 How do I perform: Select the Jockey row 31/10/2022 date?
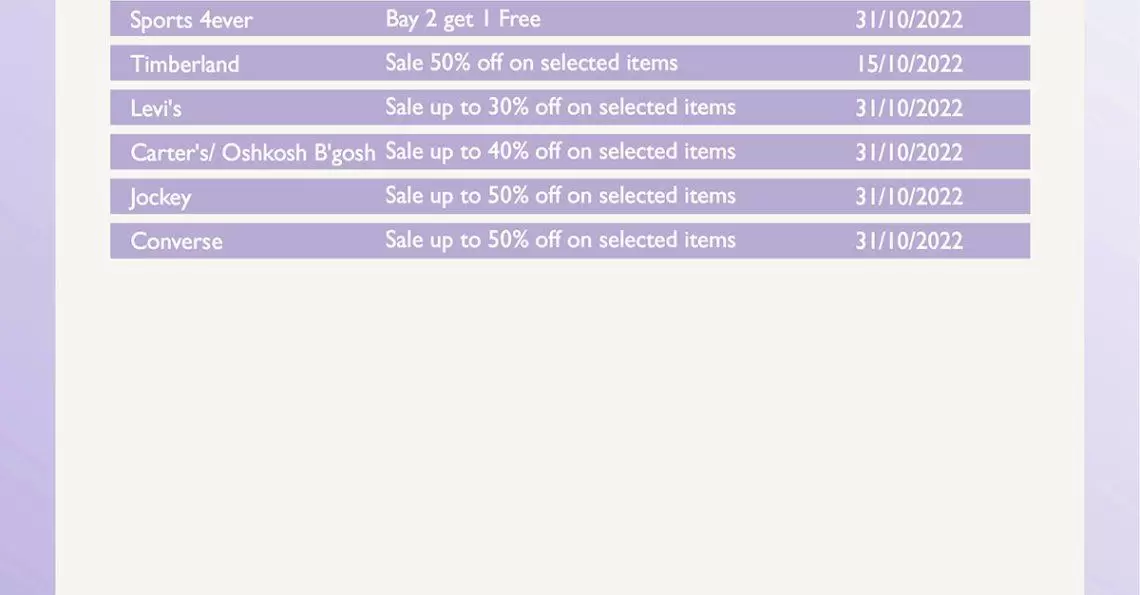909,197
